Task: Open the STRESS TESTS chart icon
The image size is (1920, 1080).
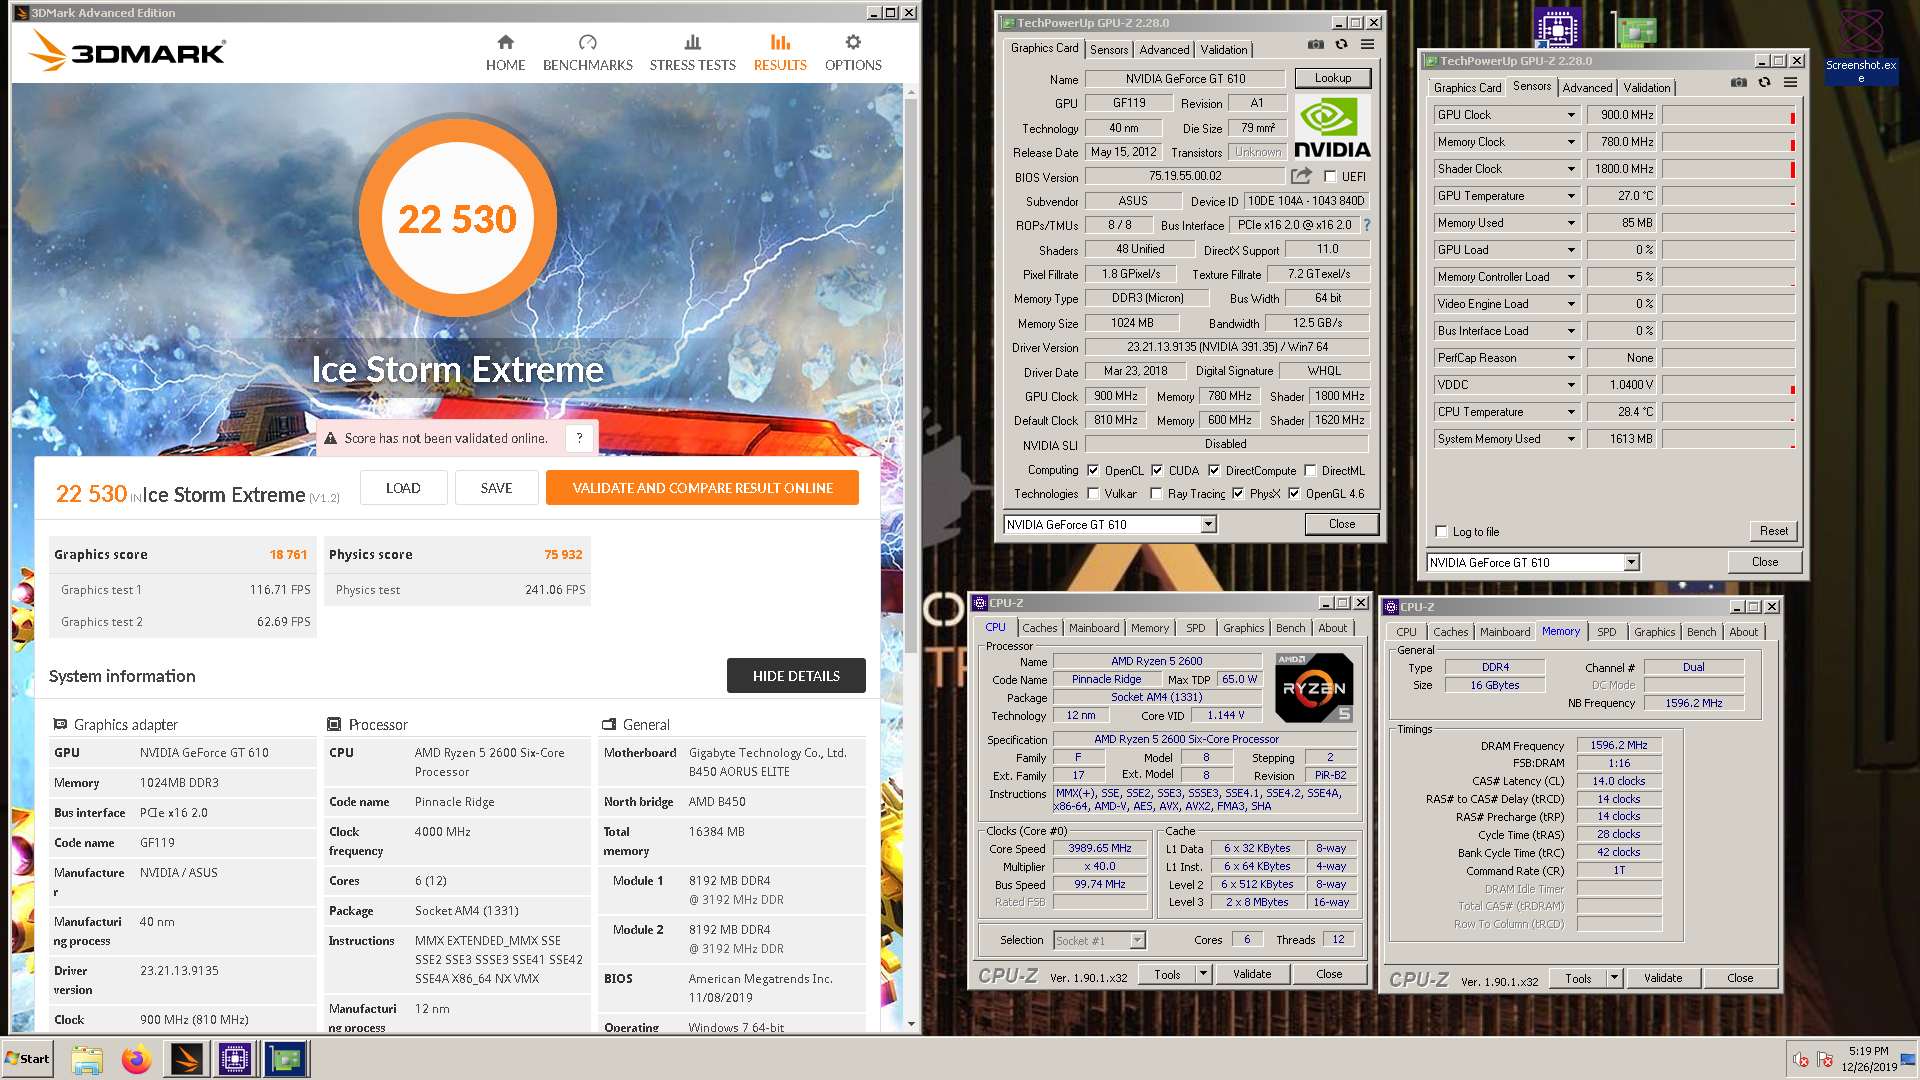Action: [x=692, y=42]
